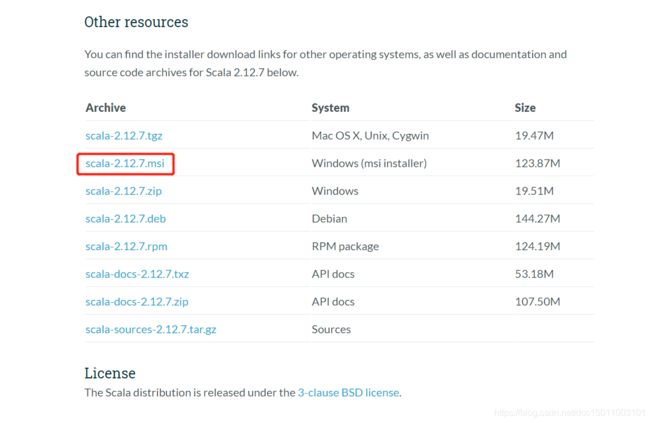Click the 124.19M size value
Image resolution: width=650 pixels, height=423 pixels.
538,246
